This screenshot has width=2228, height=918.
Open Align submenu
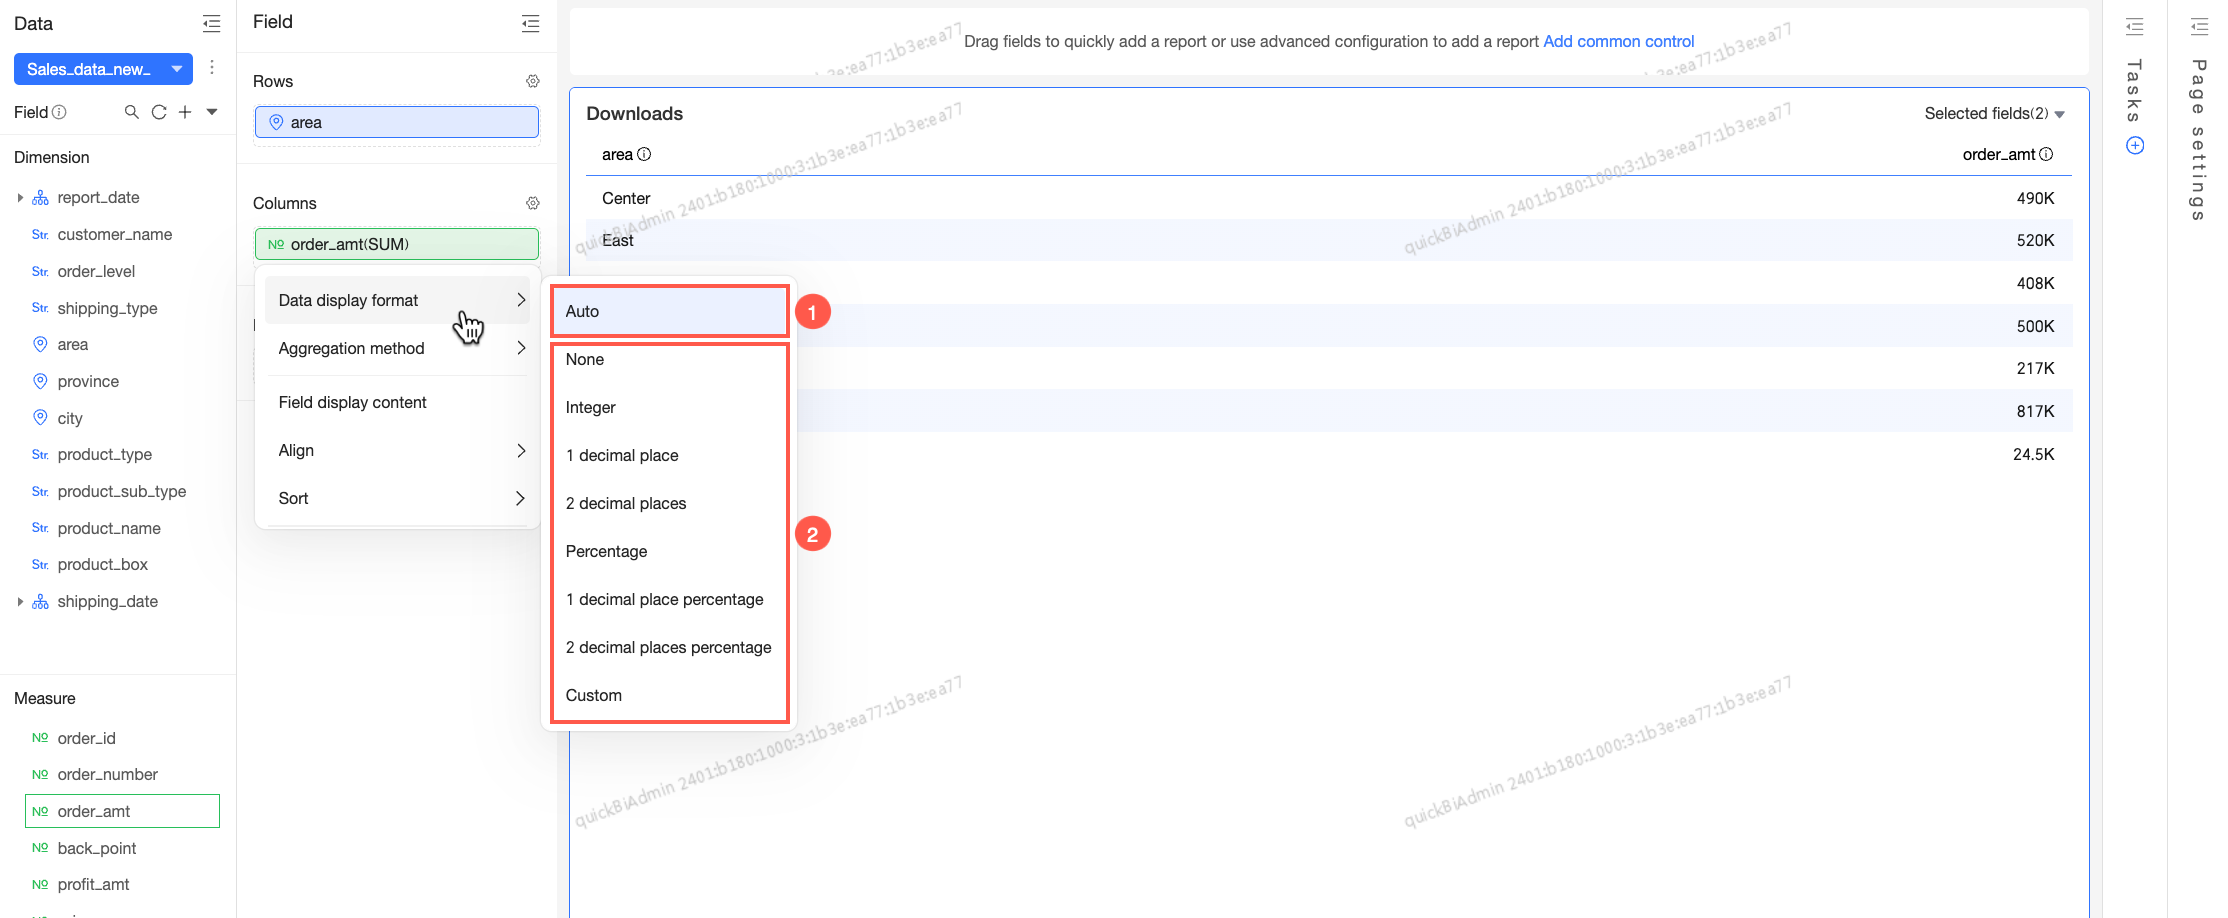[x=398, y=450]
